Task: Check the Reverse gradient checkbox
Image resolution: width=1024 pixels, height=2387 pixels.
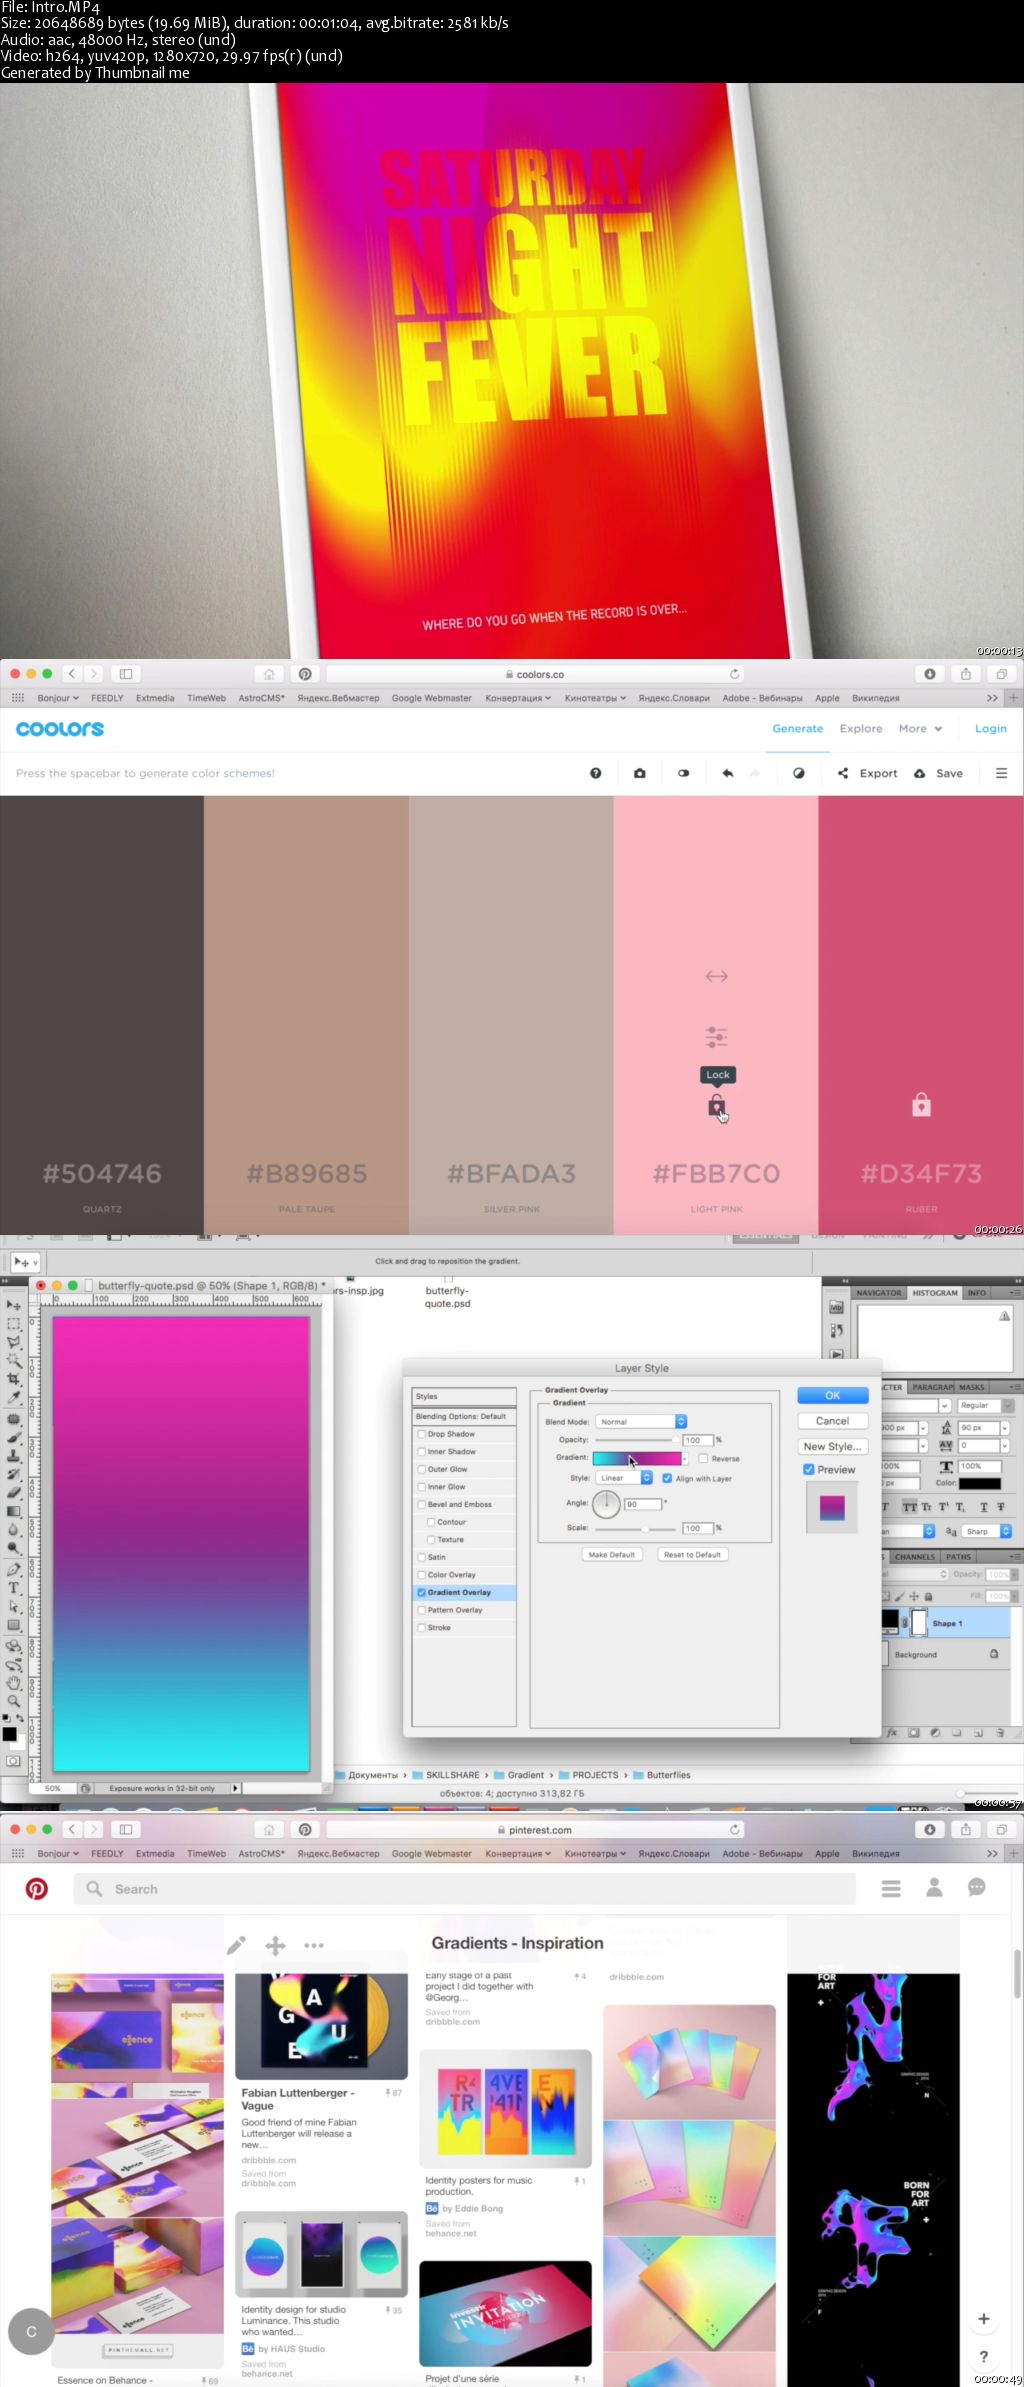Action: [703, 1458]
